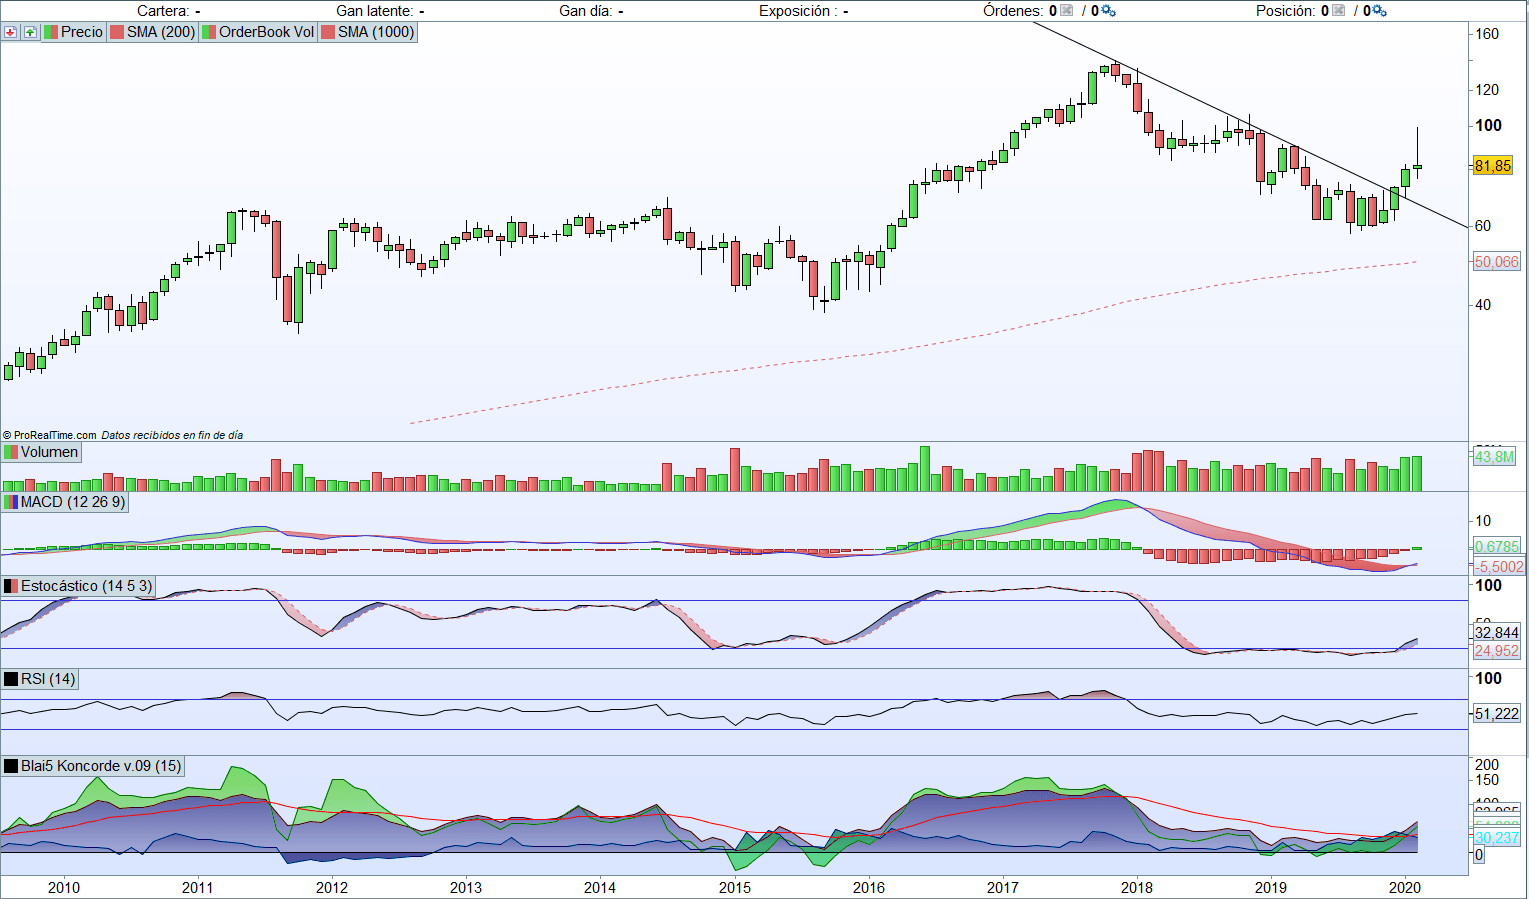Click the Gan latente field
The height and width of the screenshot is (899, 1529).
[380, 11]
